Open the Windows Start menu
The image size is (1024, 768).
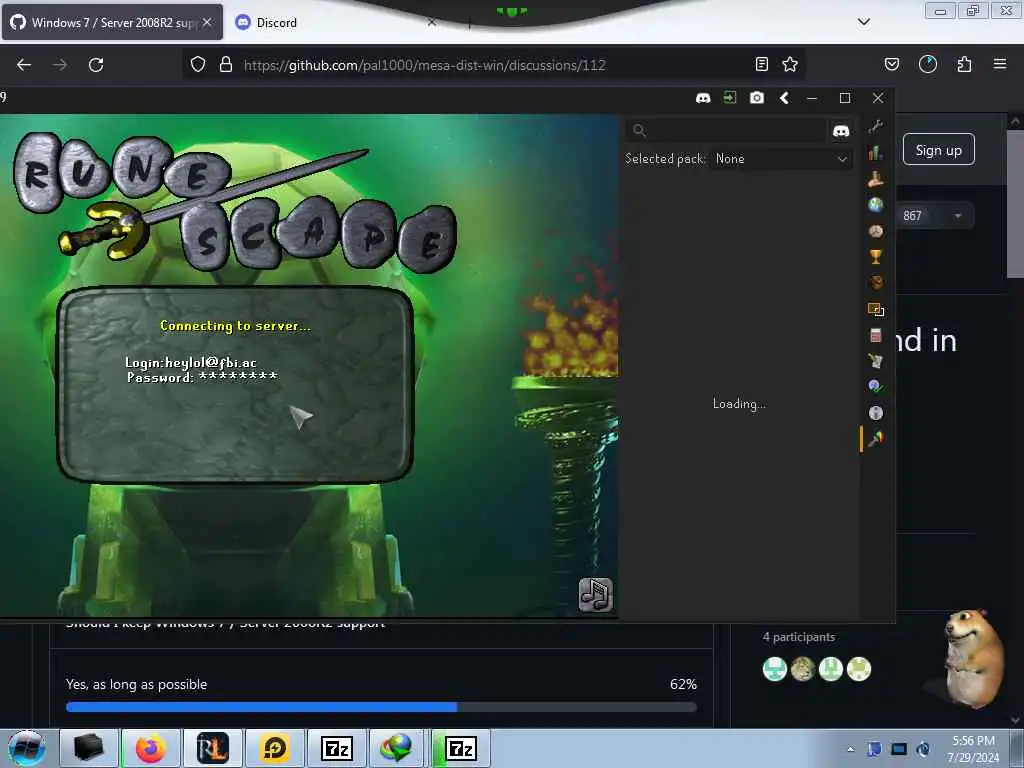(27, 749)
